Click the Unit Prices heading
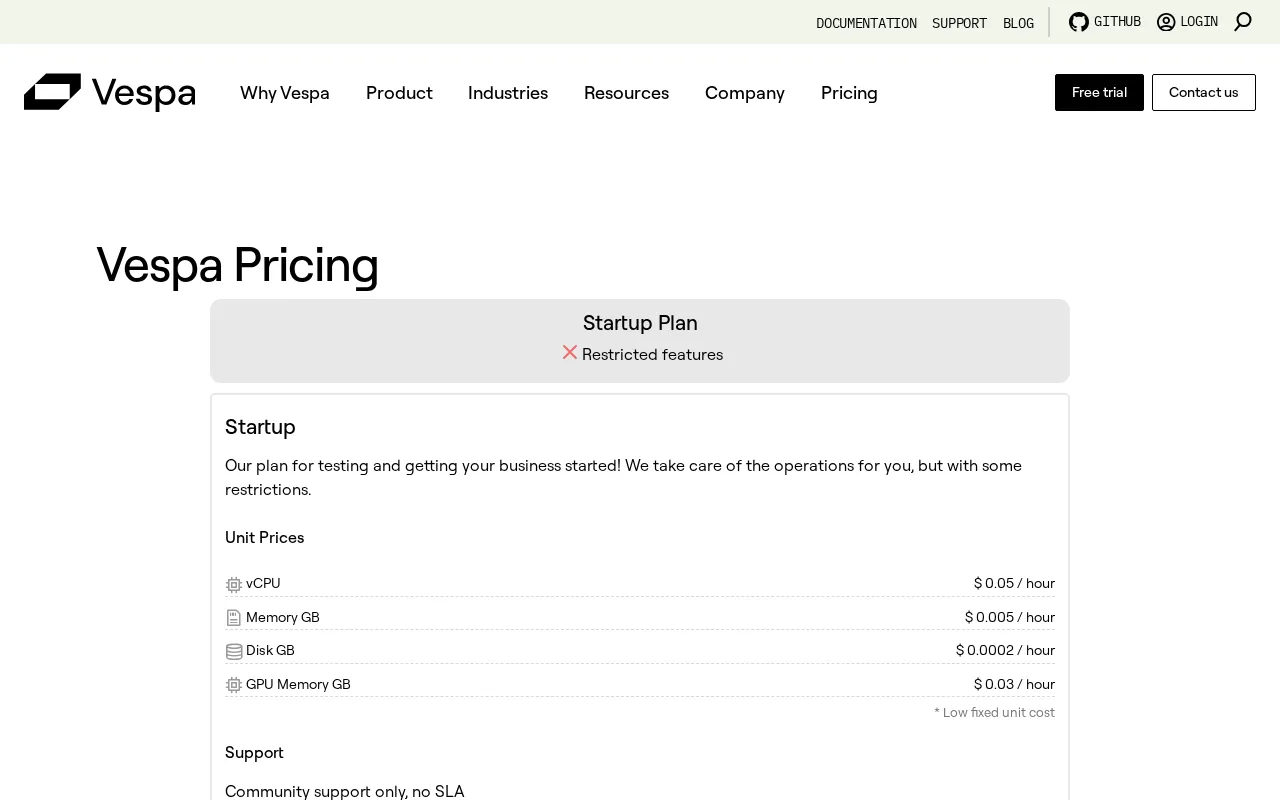The width and height of the screenshot is (1280, 800). tap(264, 538)
